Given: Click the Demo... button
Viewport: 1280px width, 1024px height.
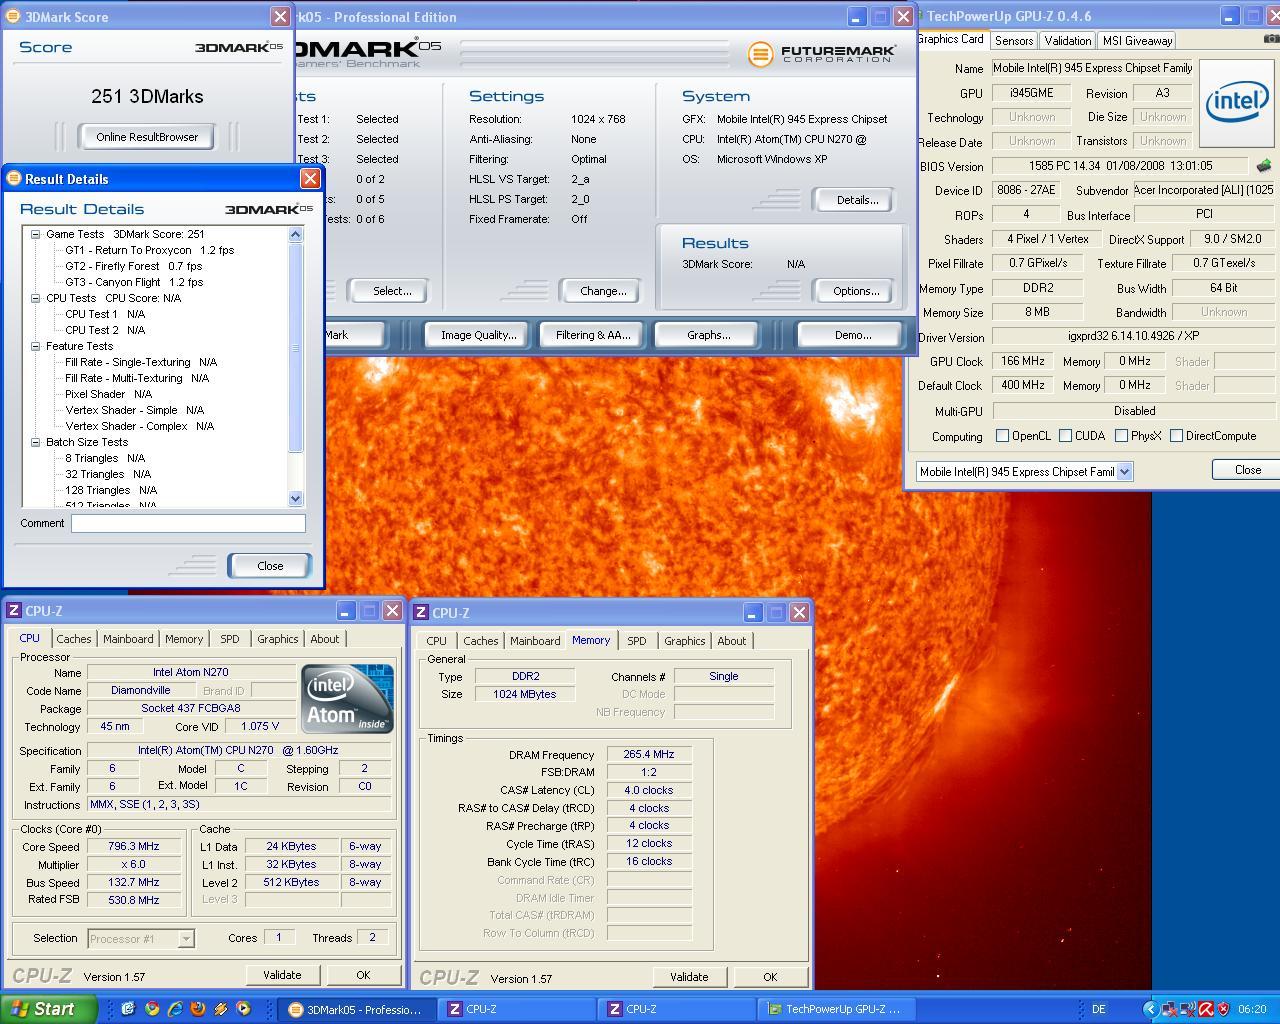Looking at the screenshot, I should point(852,335).
